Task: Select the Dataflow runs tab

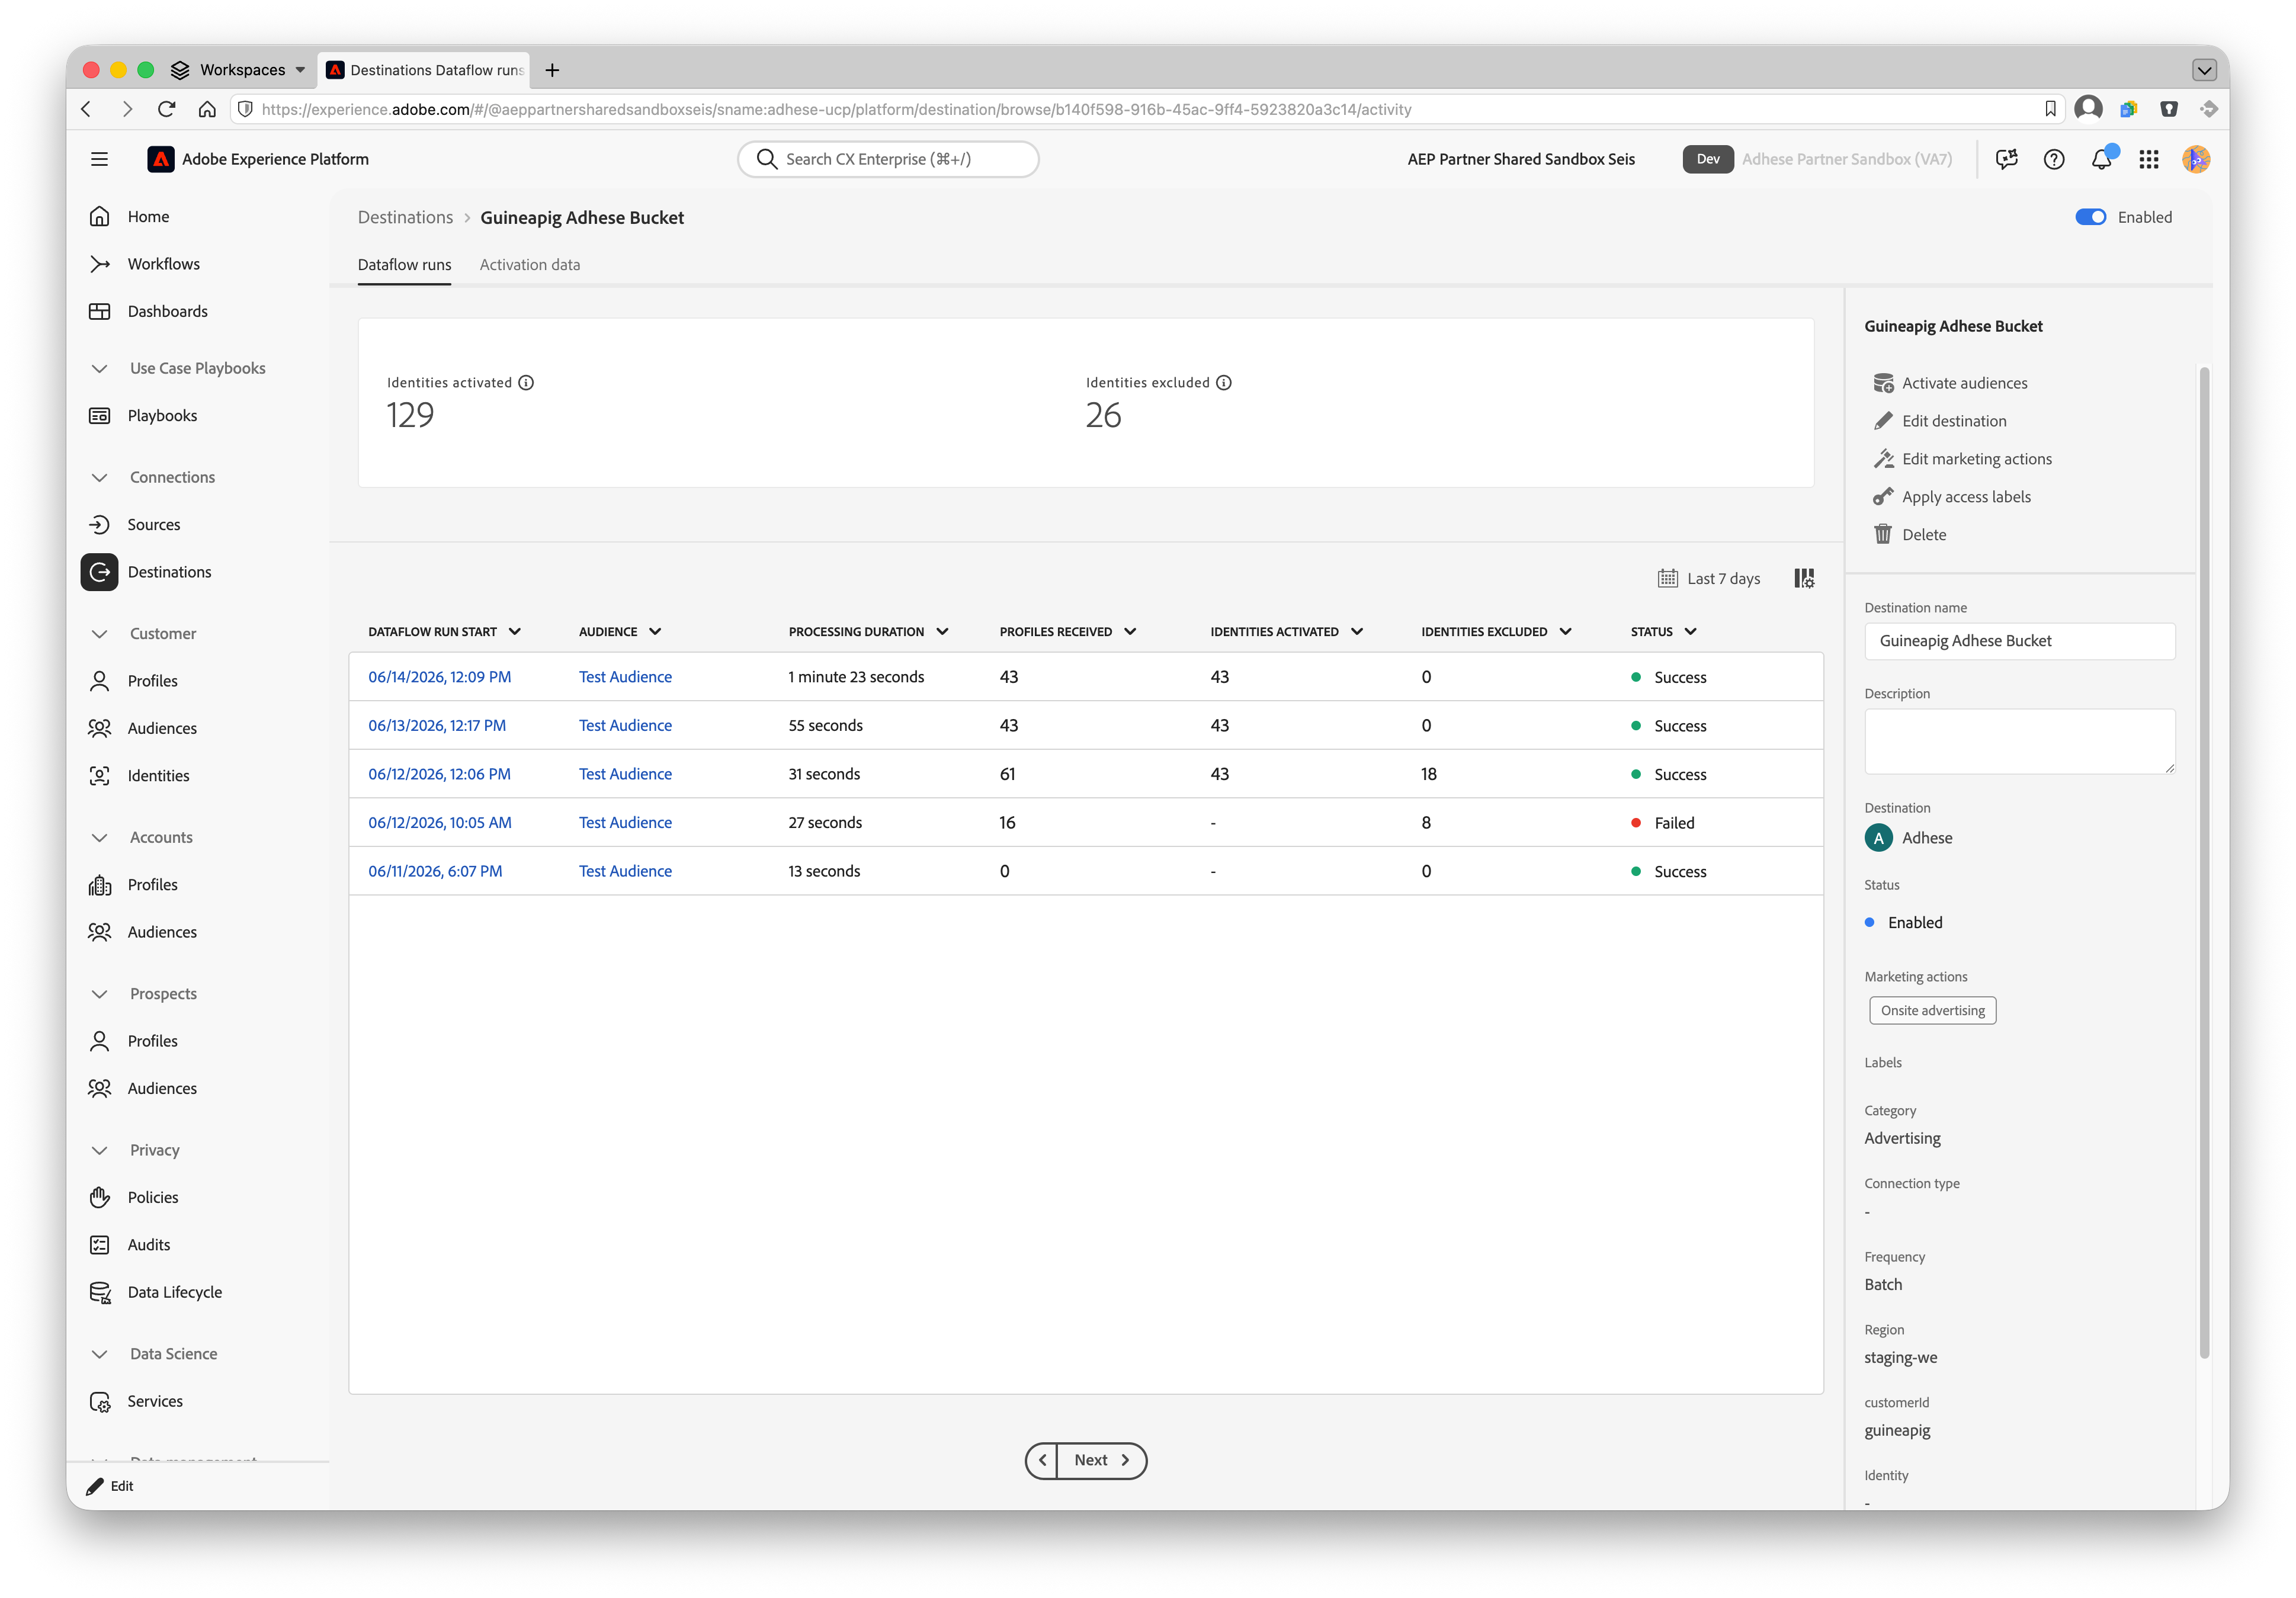Action: [404, 264]
